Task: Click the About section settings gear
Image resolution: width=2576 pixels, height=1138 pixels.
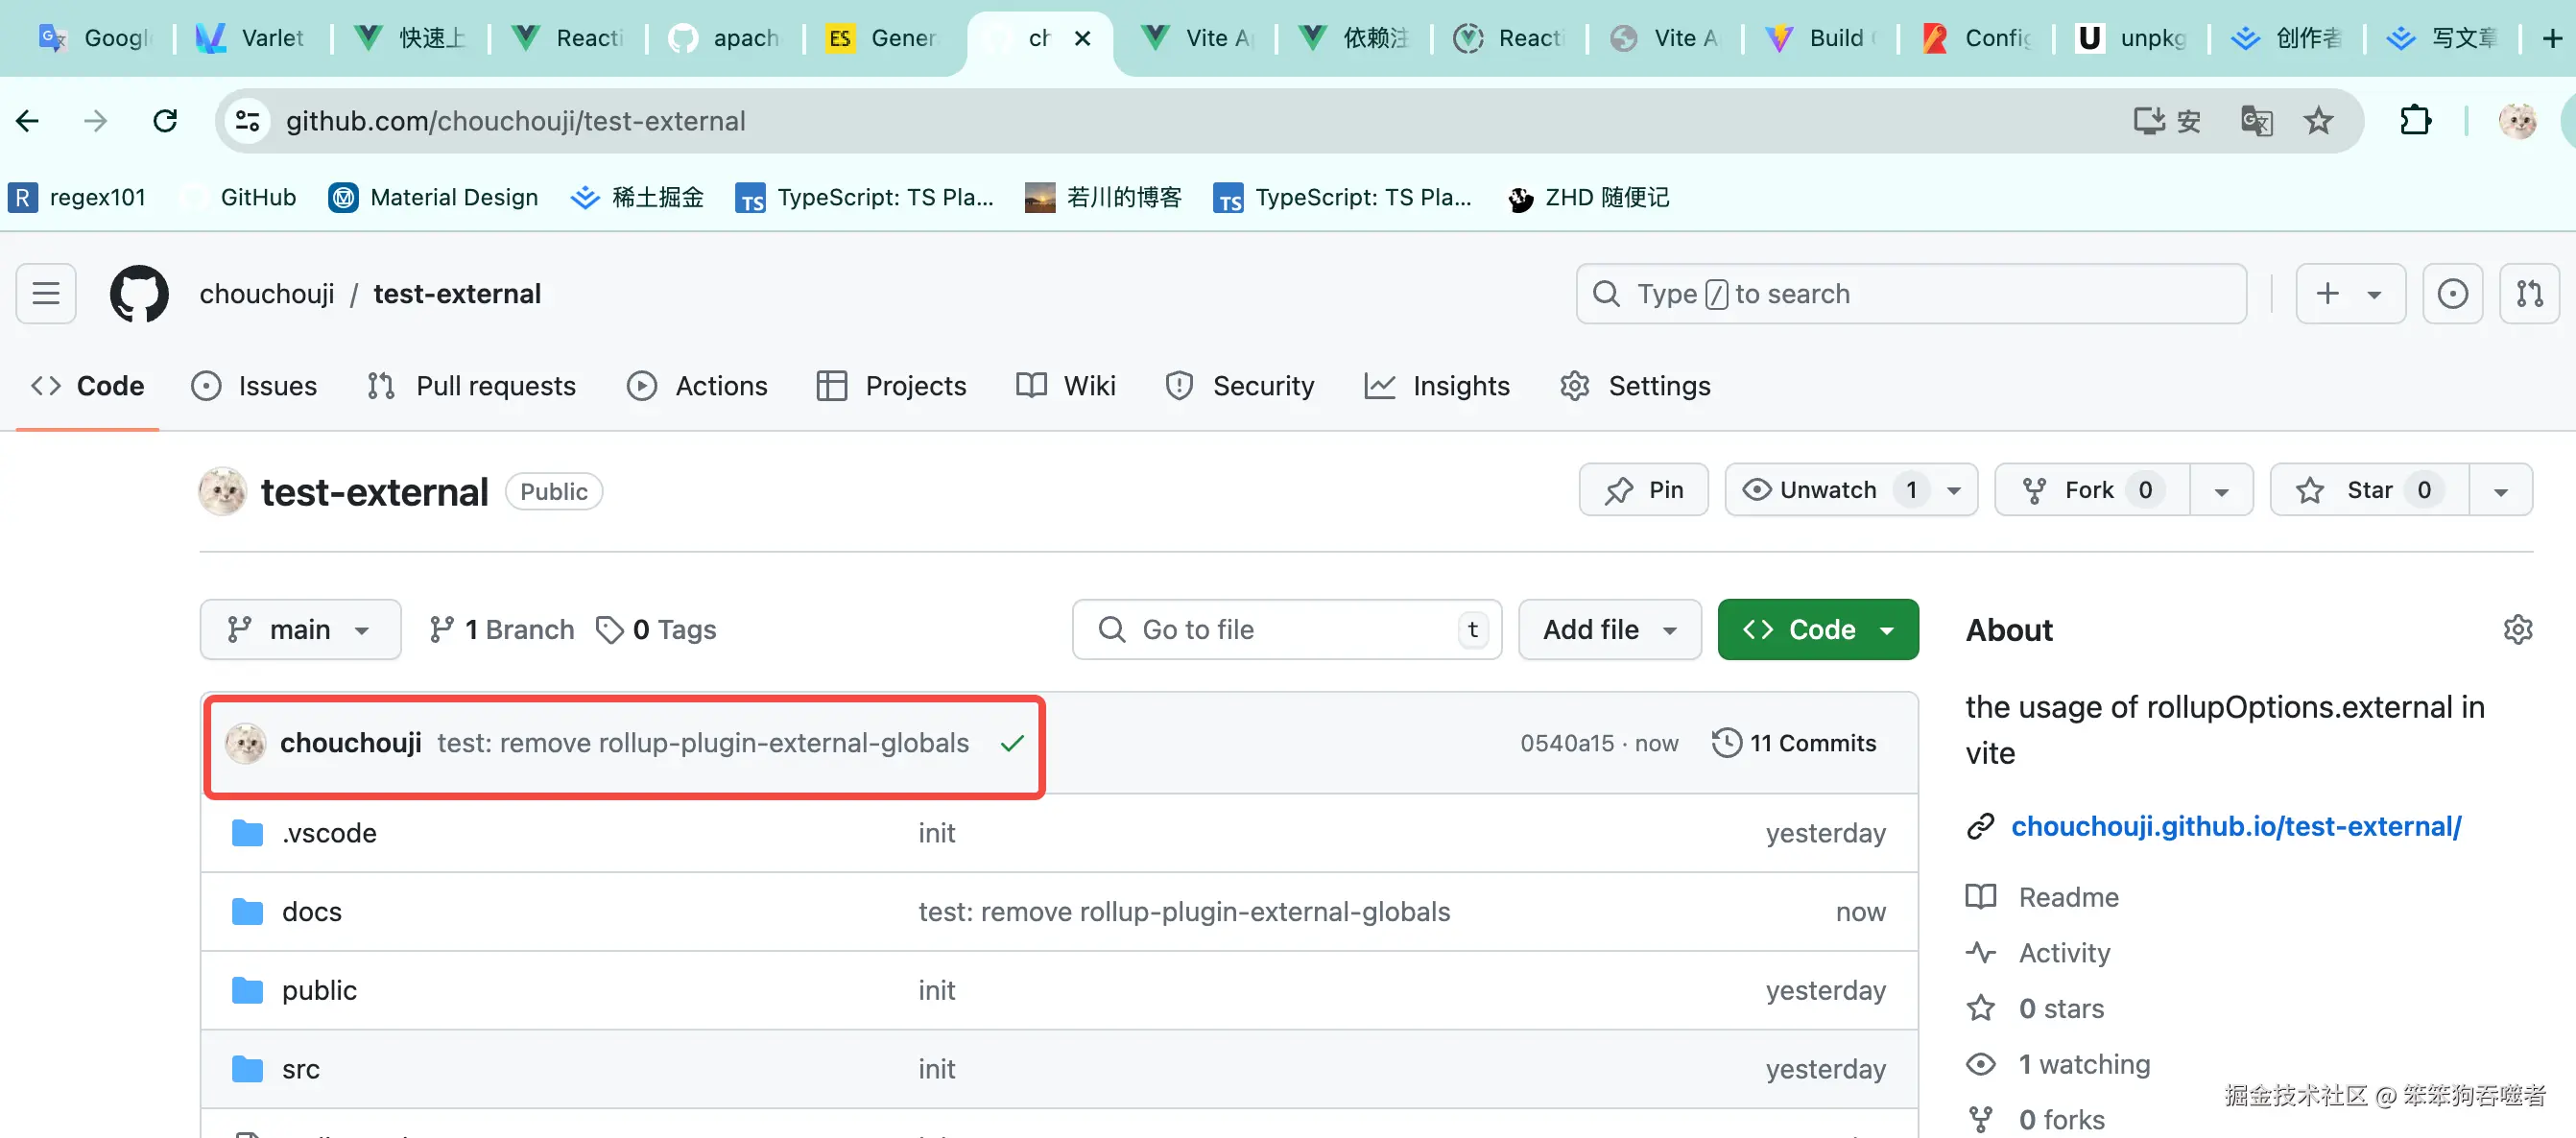Action: [x=2517, y=629]
